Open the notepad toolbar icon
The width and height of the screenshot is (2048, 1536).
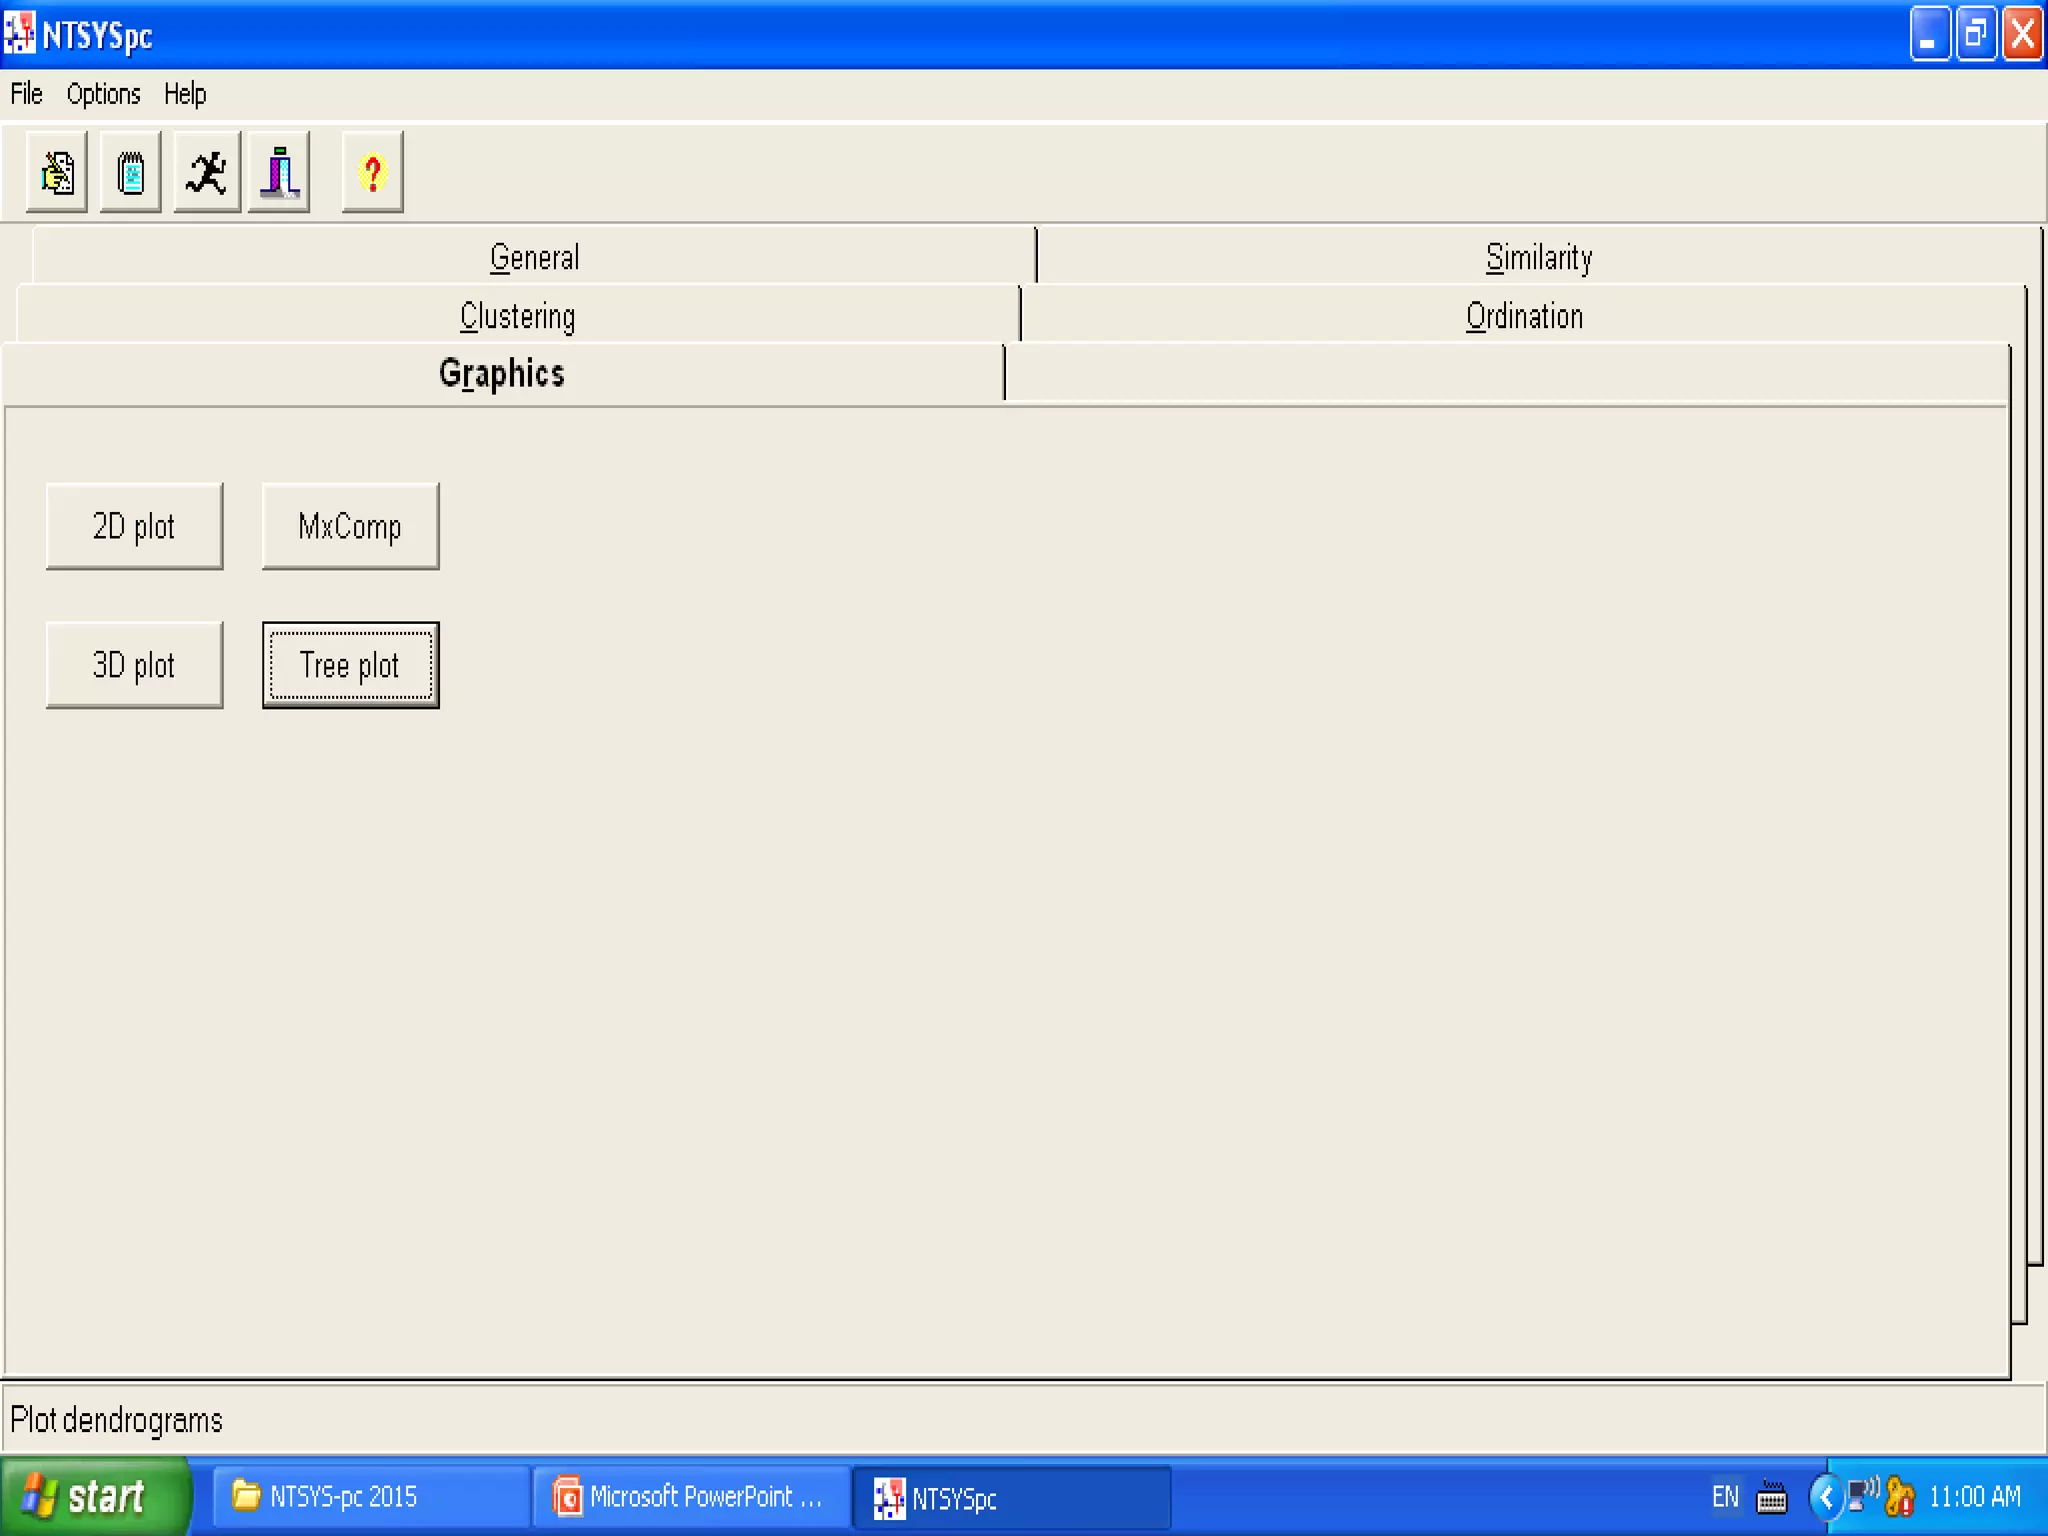[x=131, y=172]
